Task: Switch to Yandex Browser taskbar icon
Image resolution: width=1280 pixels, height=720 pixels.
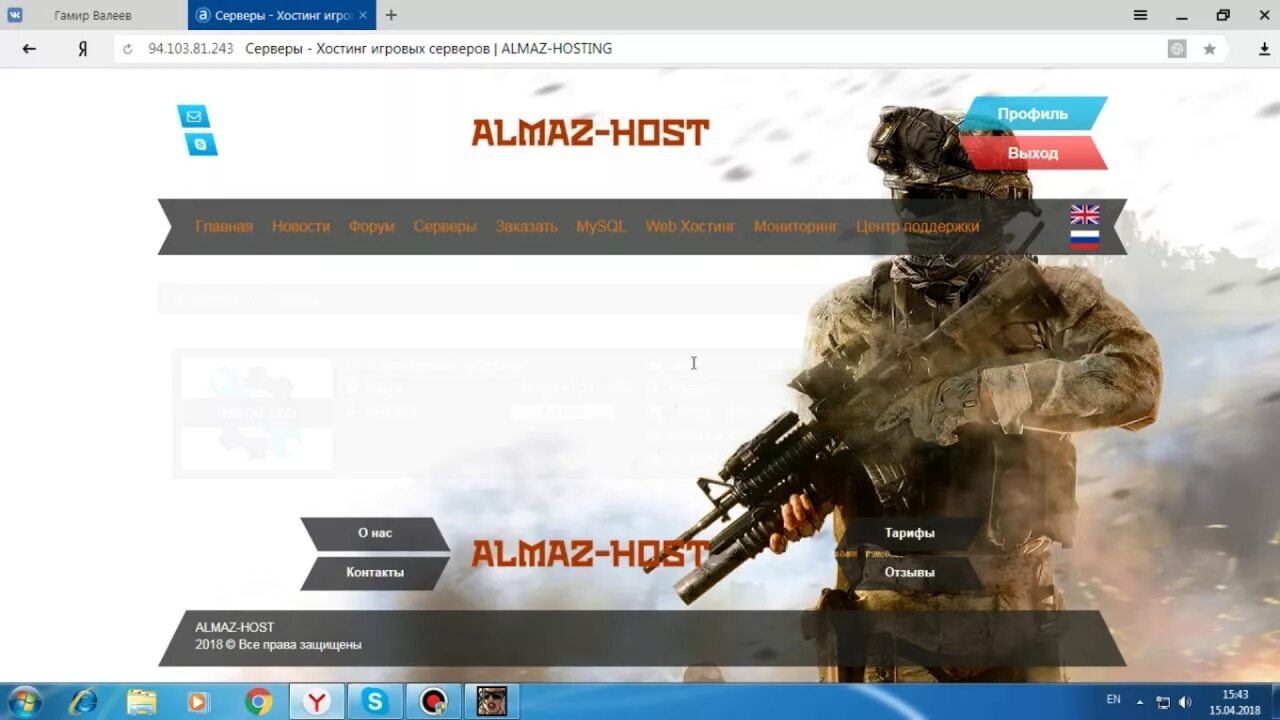Action: point(317,701)
